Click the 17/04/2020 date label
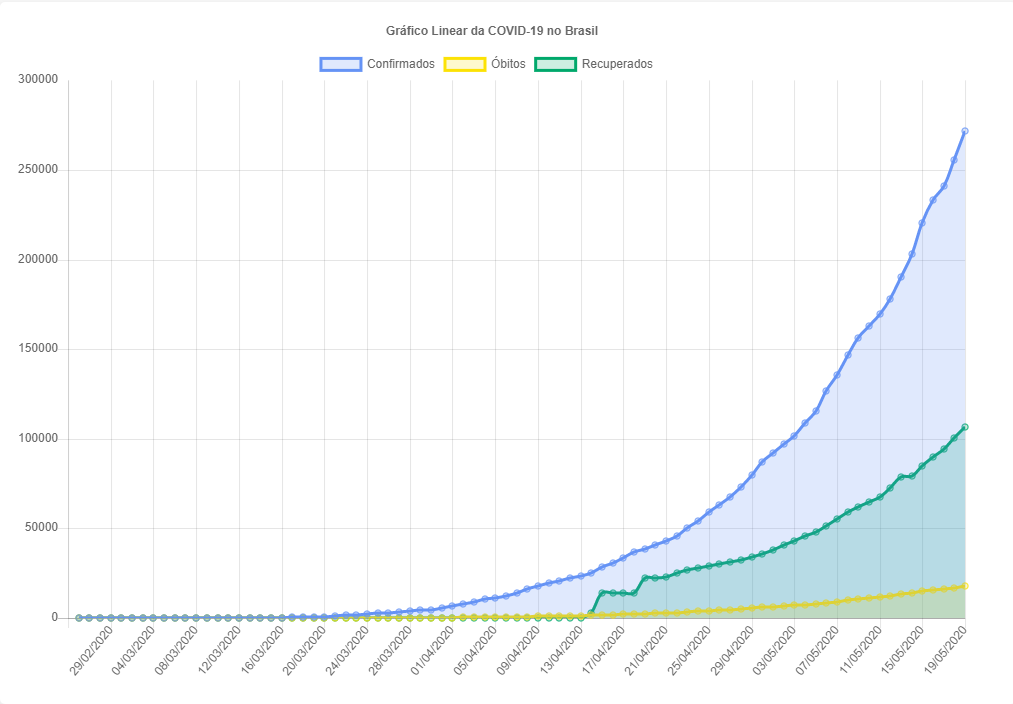1013x704 pixels. (x=603, y=650)
